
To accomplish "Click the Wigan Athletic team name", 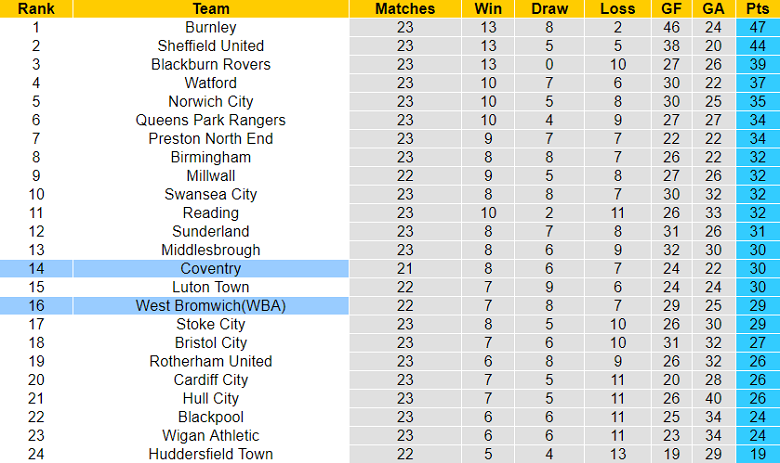I will (x=211, y=436).
